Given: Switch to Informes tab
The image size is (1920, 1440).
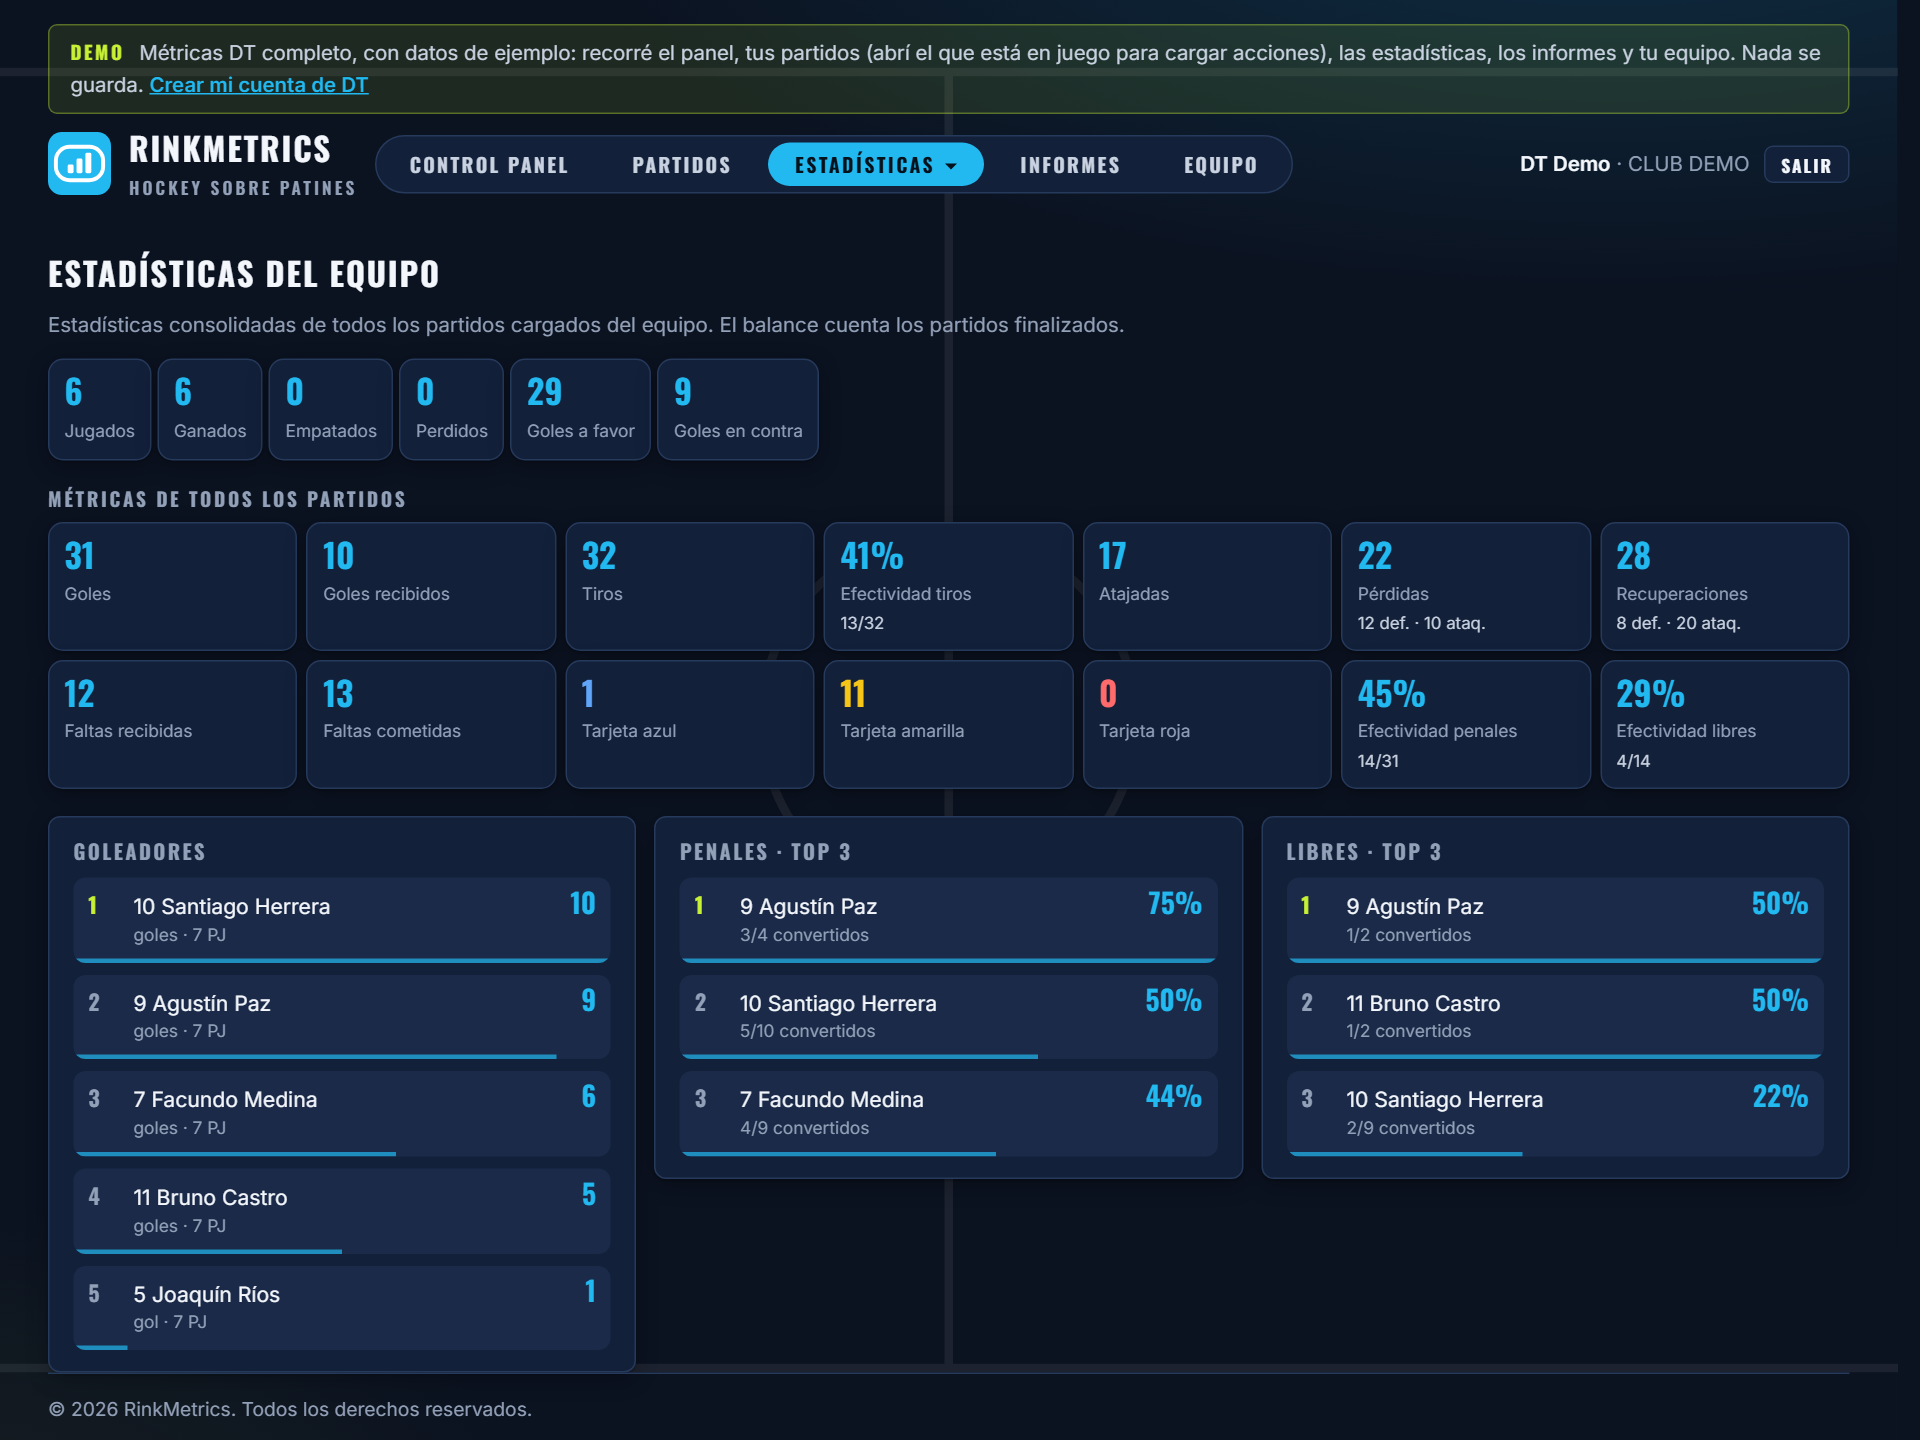Looking at the screenshot, I should point(1070,165).
